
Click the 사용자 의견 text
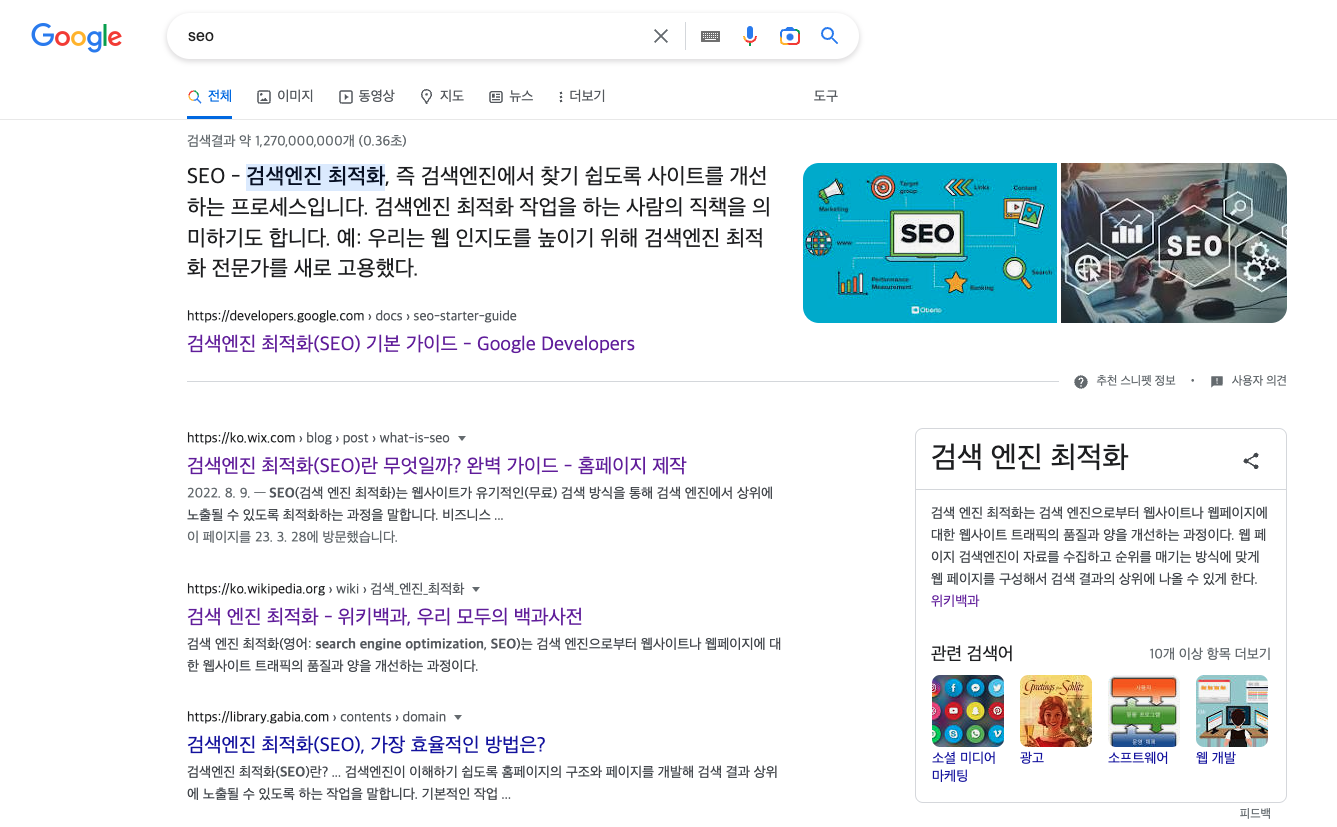(1259, 381)
